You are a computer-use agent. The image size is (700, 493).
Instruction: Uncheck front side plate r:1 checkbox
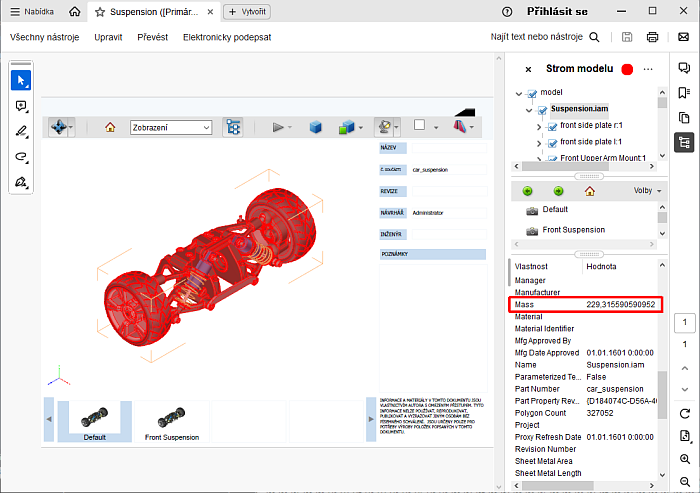tap(551, 126)
